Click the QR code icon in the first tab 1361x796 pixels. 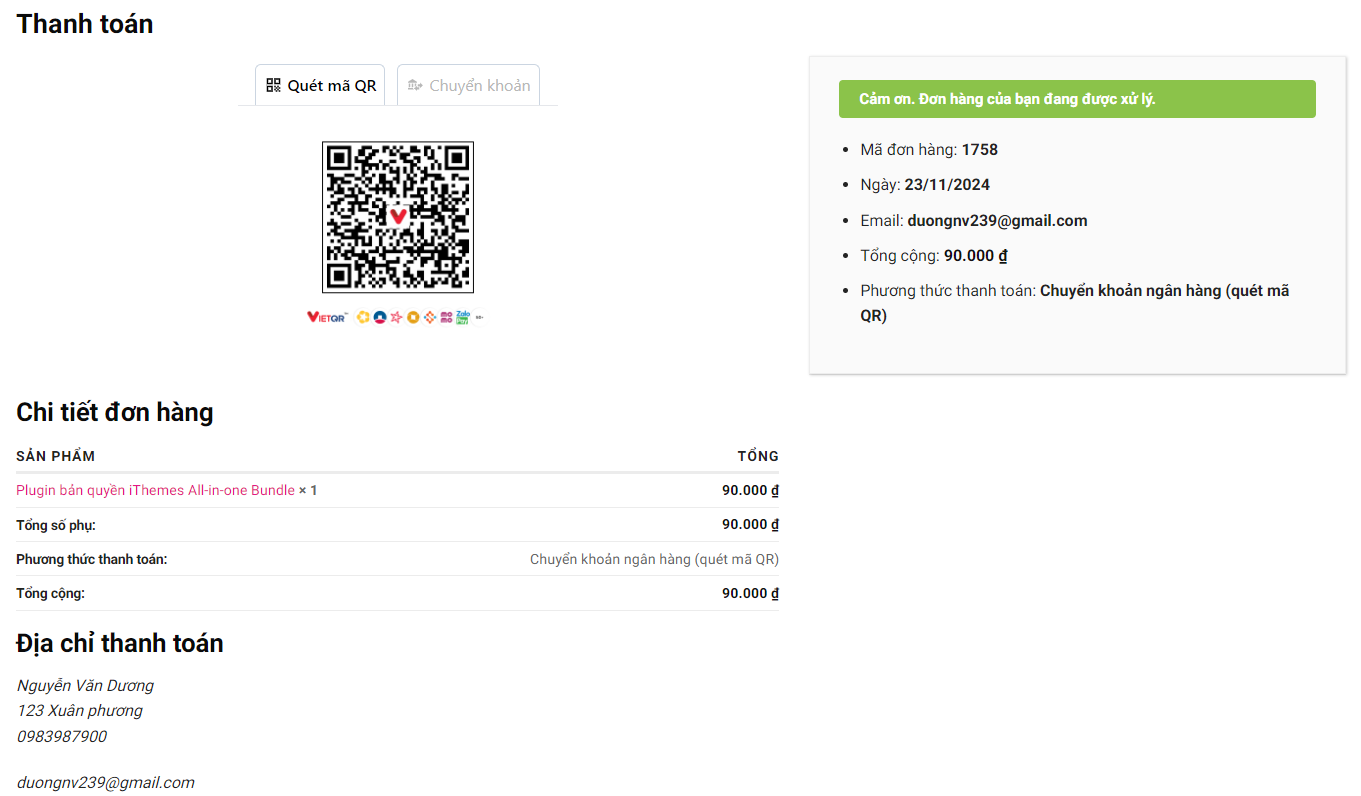pyautogui.click(x=273, y=86)
